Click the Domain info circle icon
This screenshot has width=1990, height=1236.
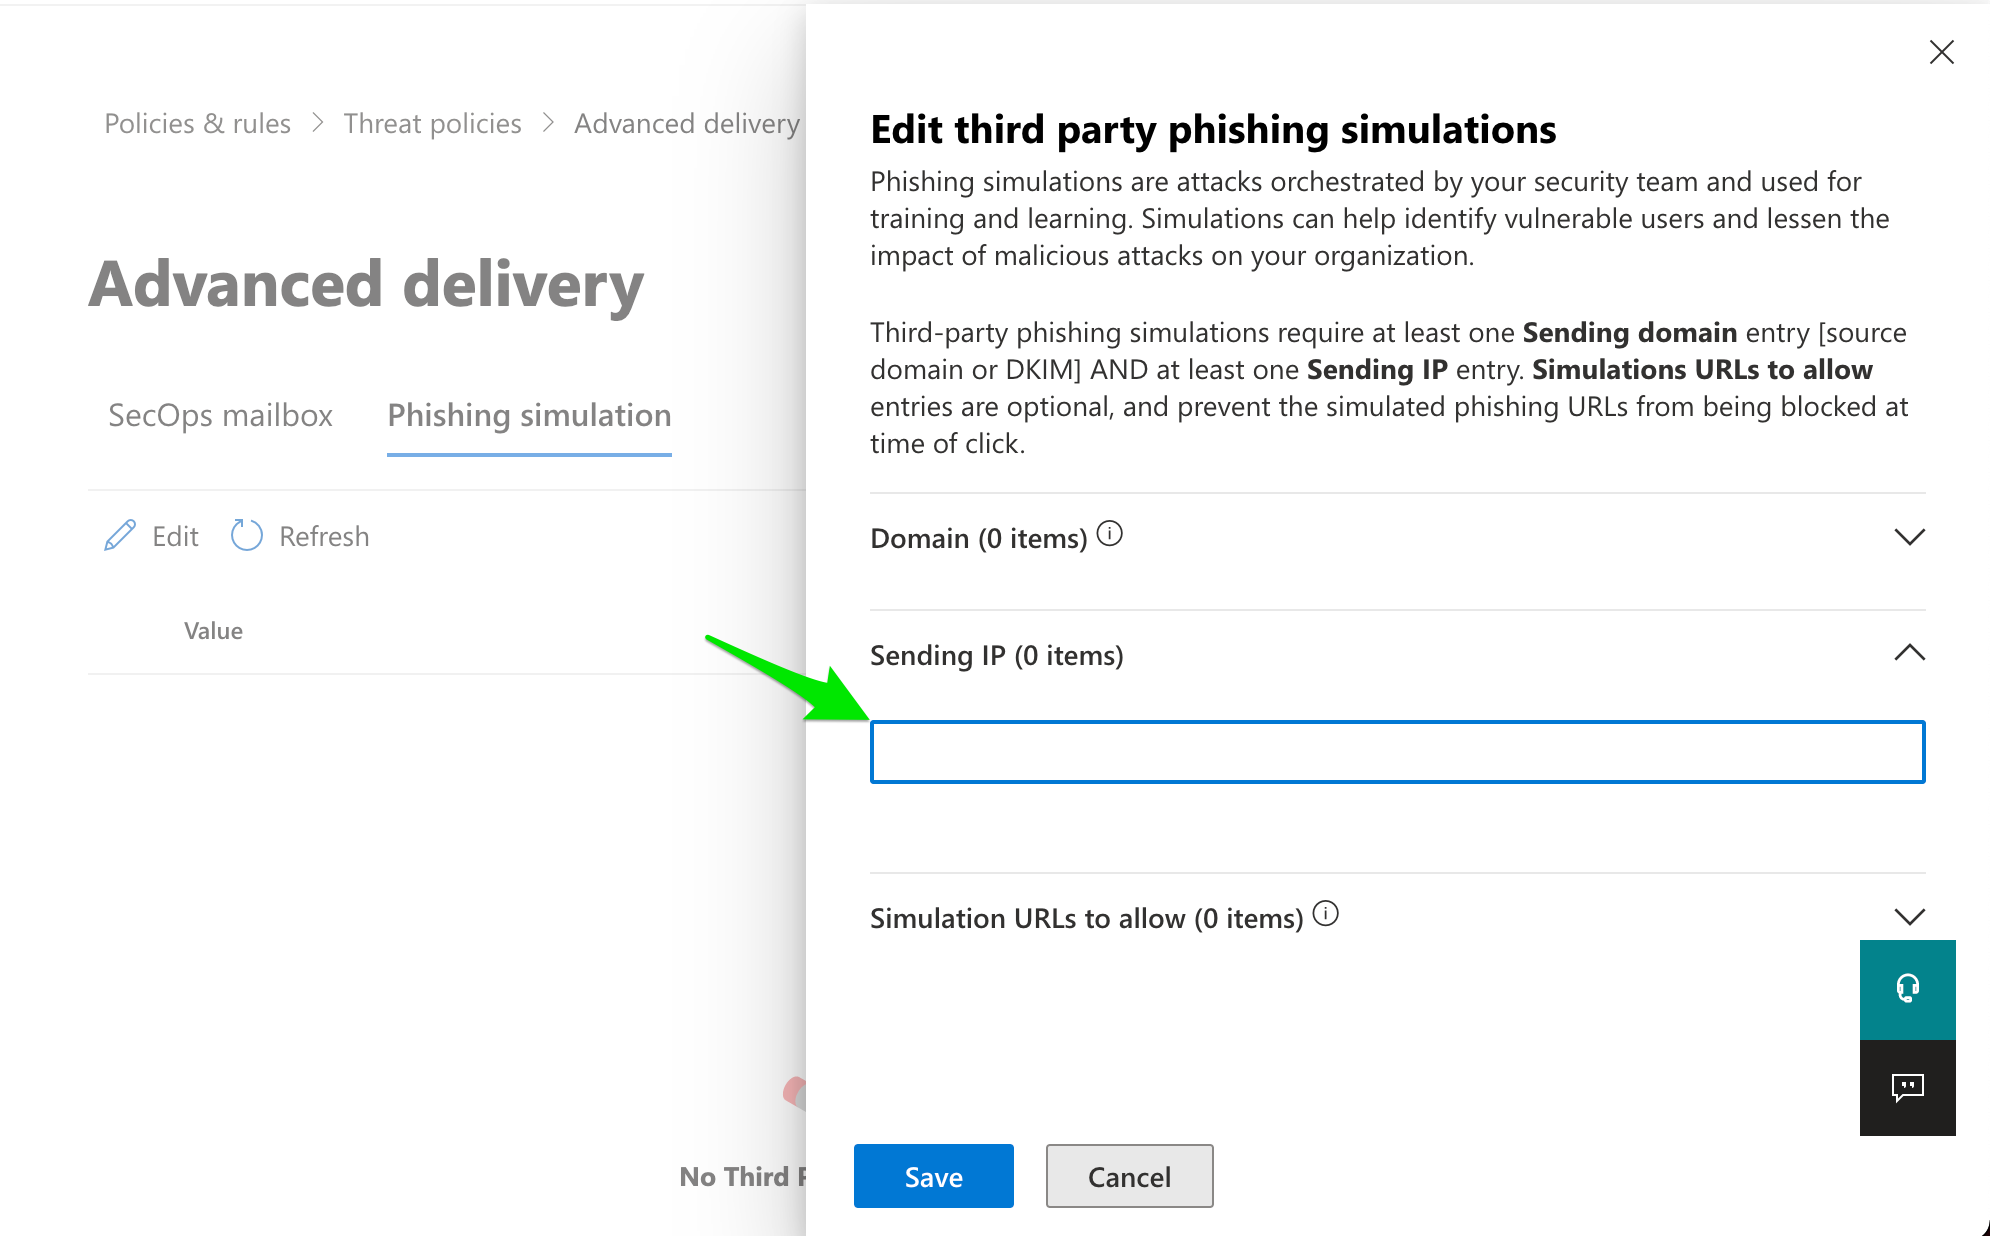(1110, 534)
